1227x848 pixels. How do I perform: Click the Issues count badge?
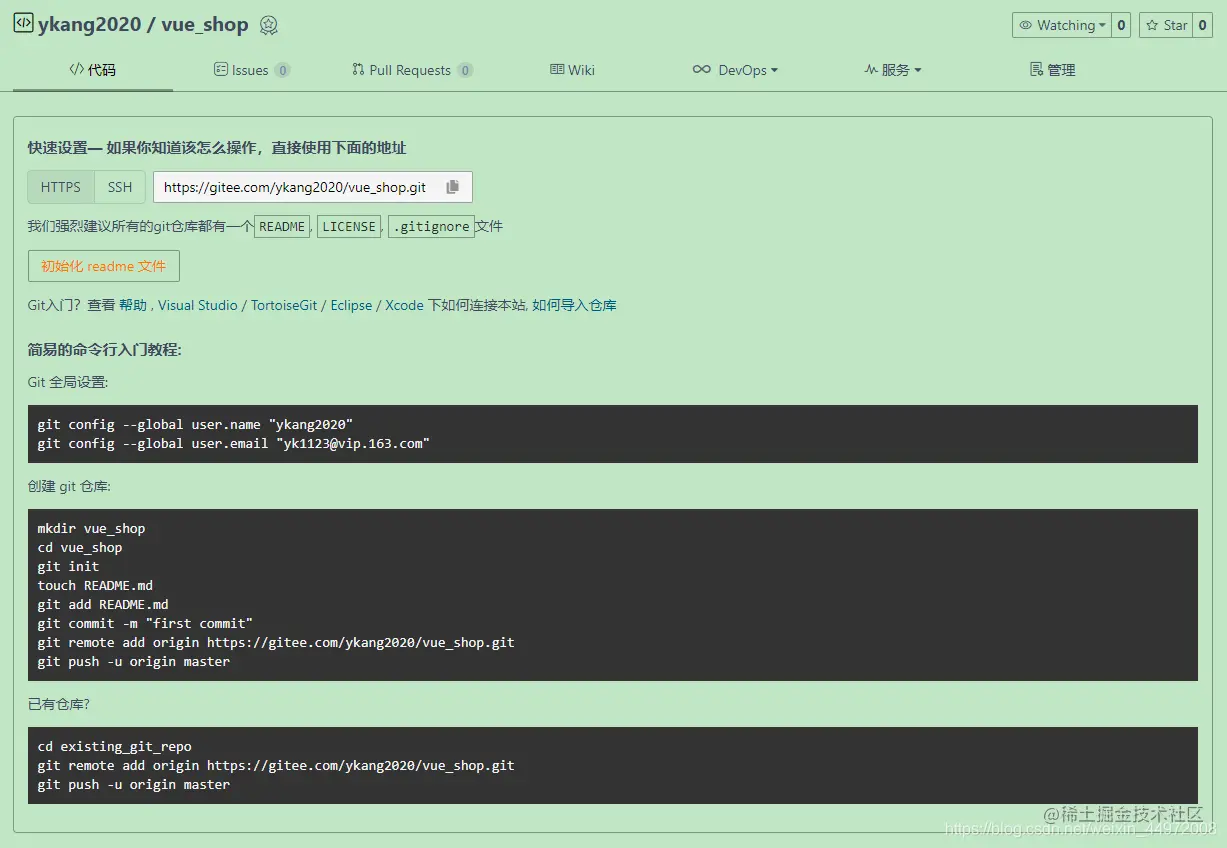tap(283, 70)
